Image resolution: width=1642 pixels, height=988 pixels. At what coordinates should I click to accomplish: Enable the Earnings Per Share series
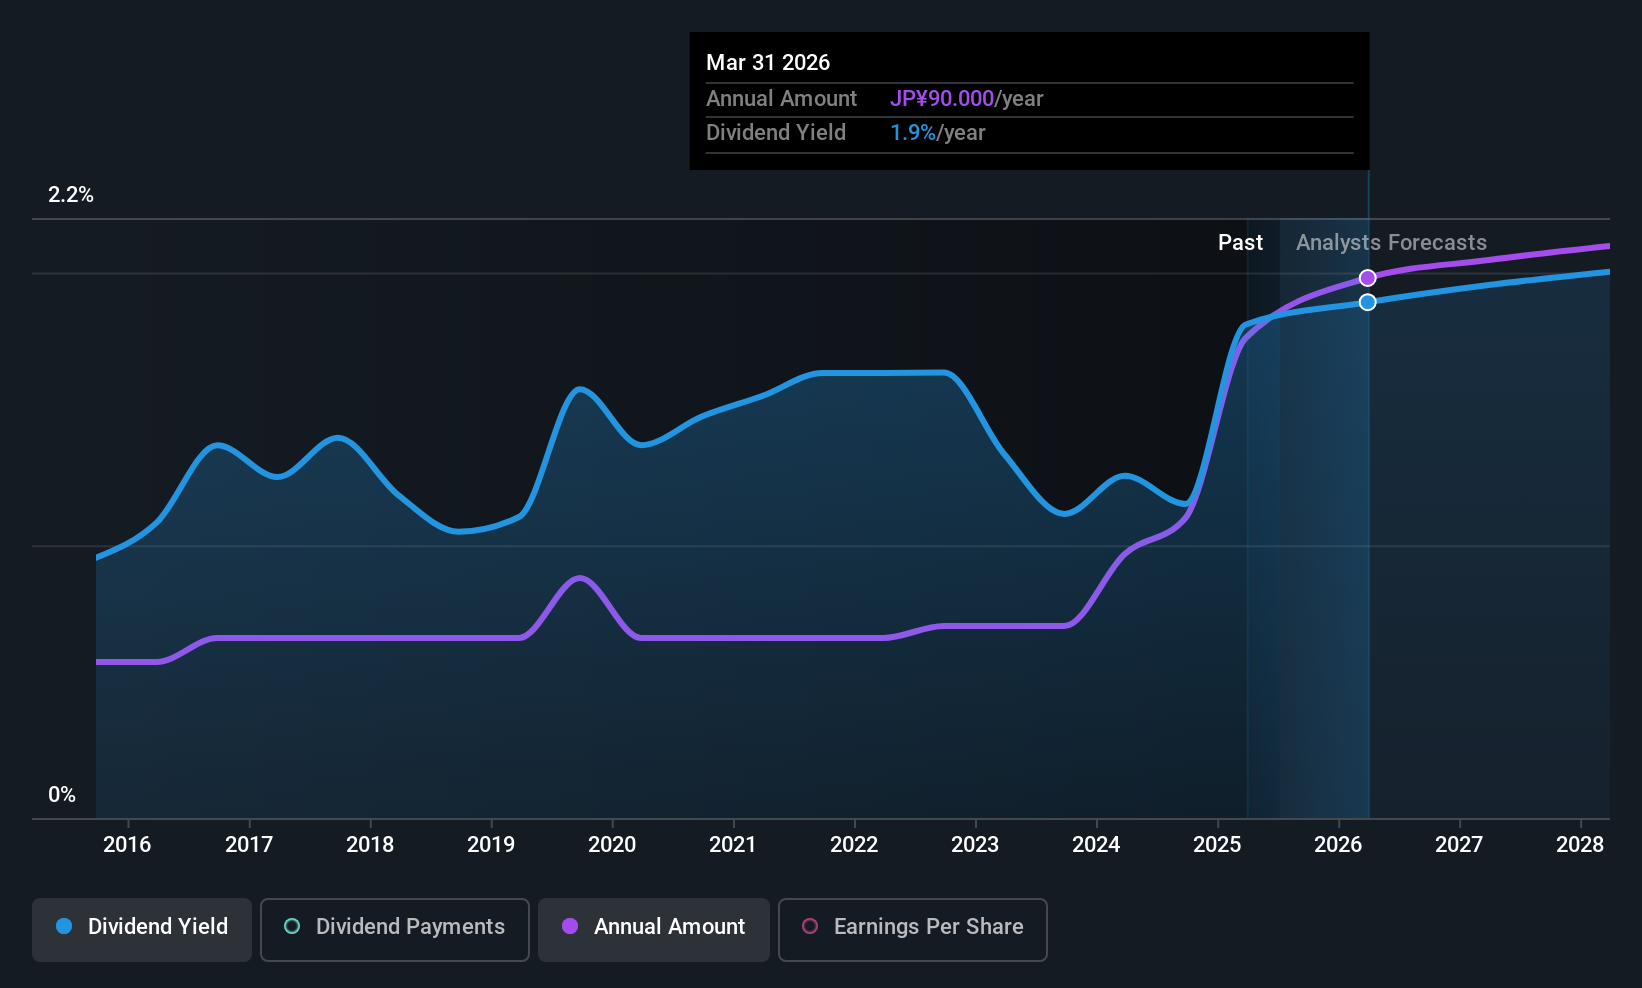click(912, 929)
